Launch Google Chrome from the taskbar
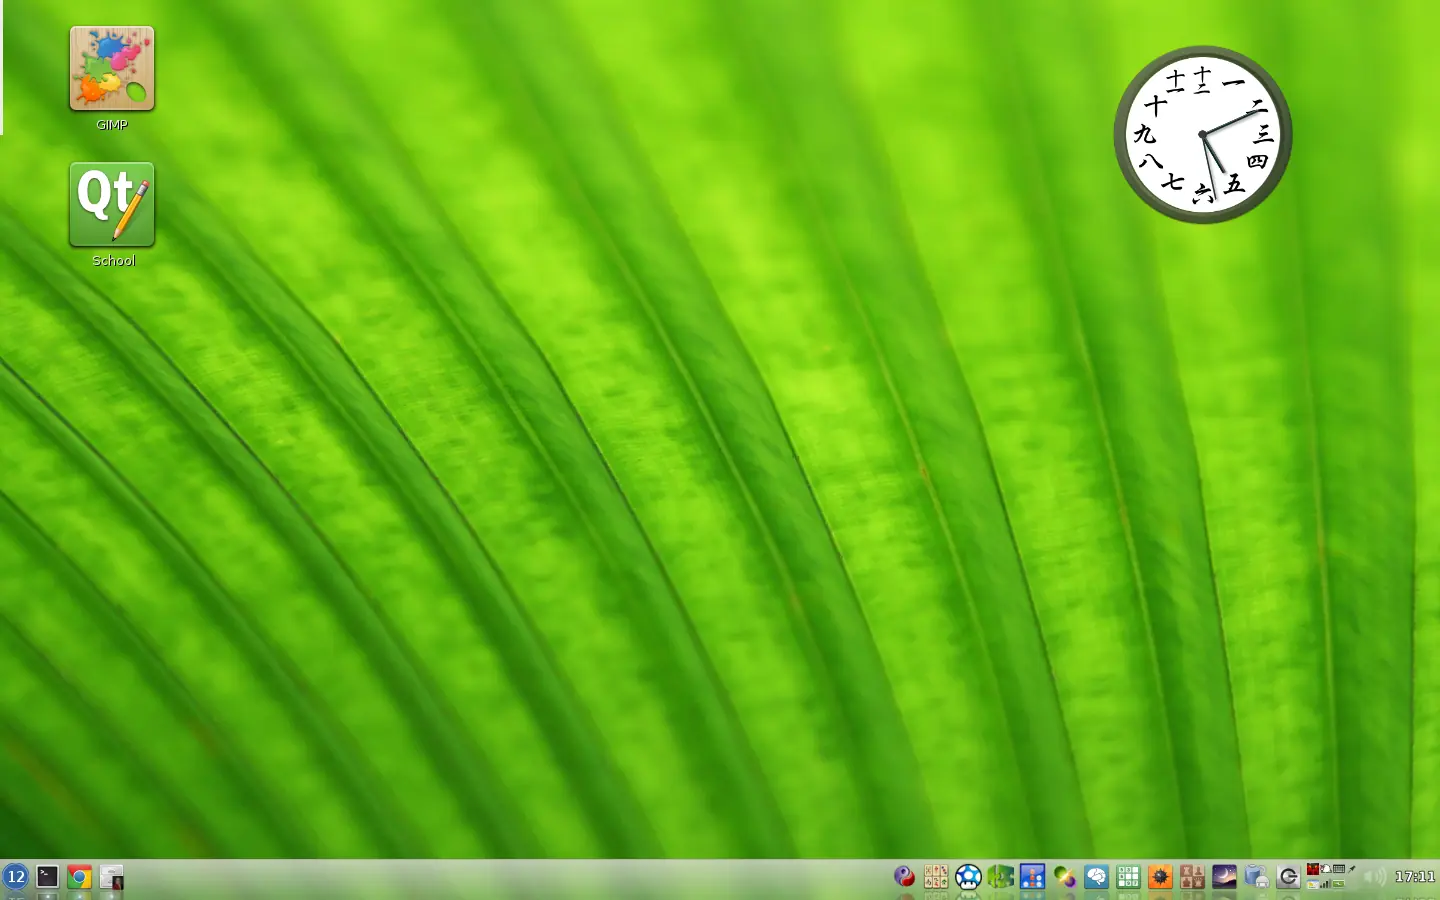 [79, 877]
